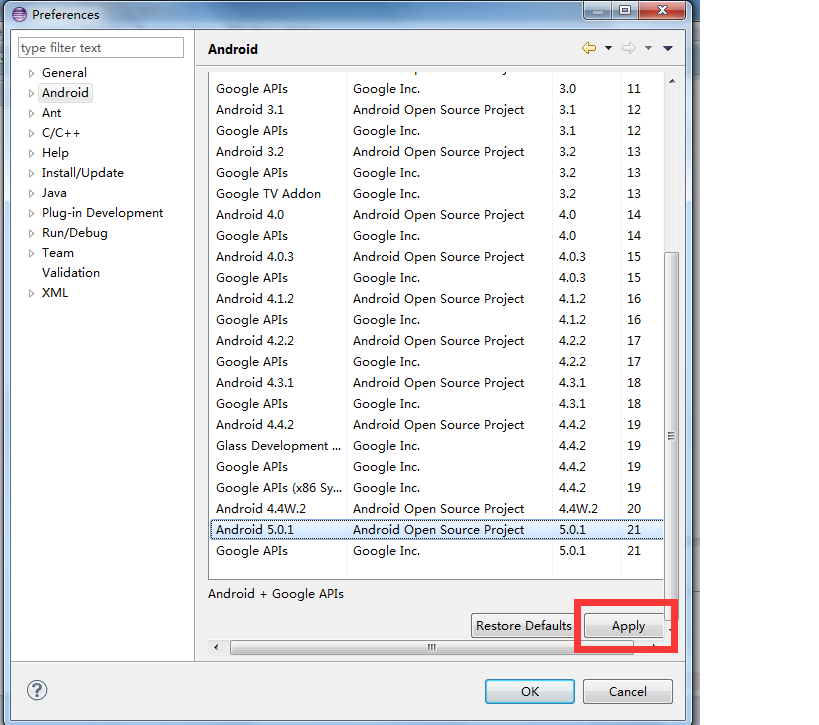The height and width of the screenshot is (725, 819).
Task: Click the help question mark icon
Action: [x=37, y=690]
